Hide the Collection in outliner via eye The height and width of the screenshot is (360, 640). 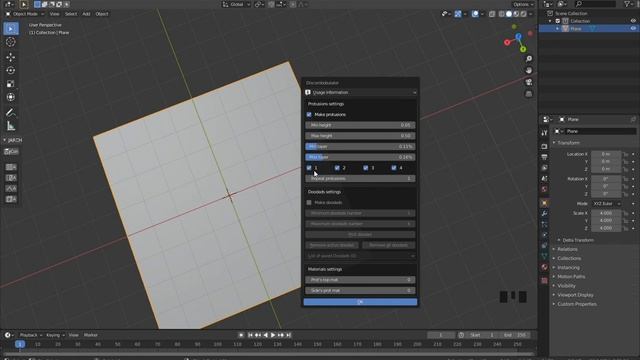pyautogui.click(x=633, y=21)
